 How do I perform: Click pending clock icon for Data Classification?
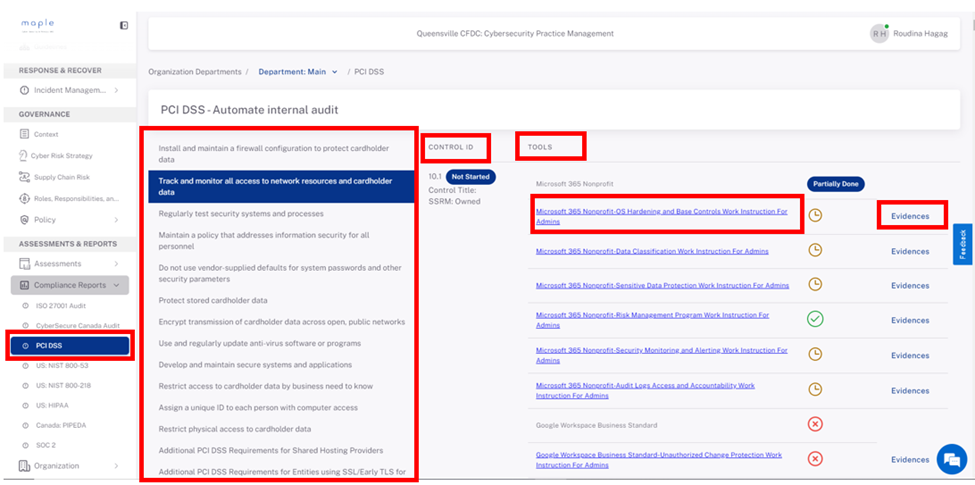coord(815,250)
